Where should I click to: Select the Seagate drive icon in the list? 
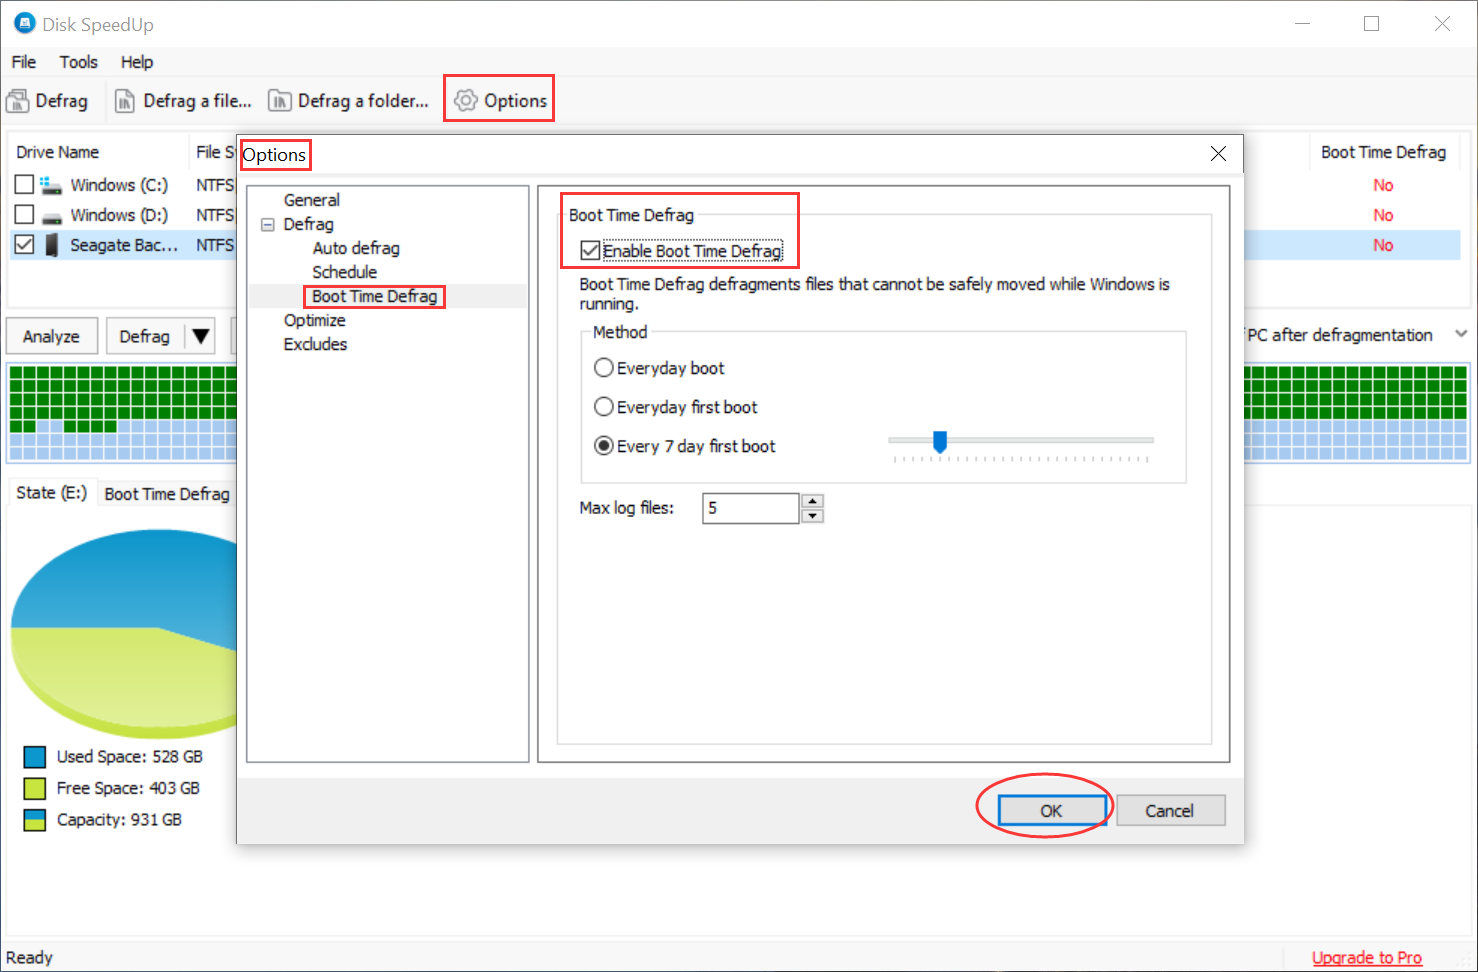(50, 244)
